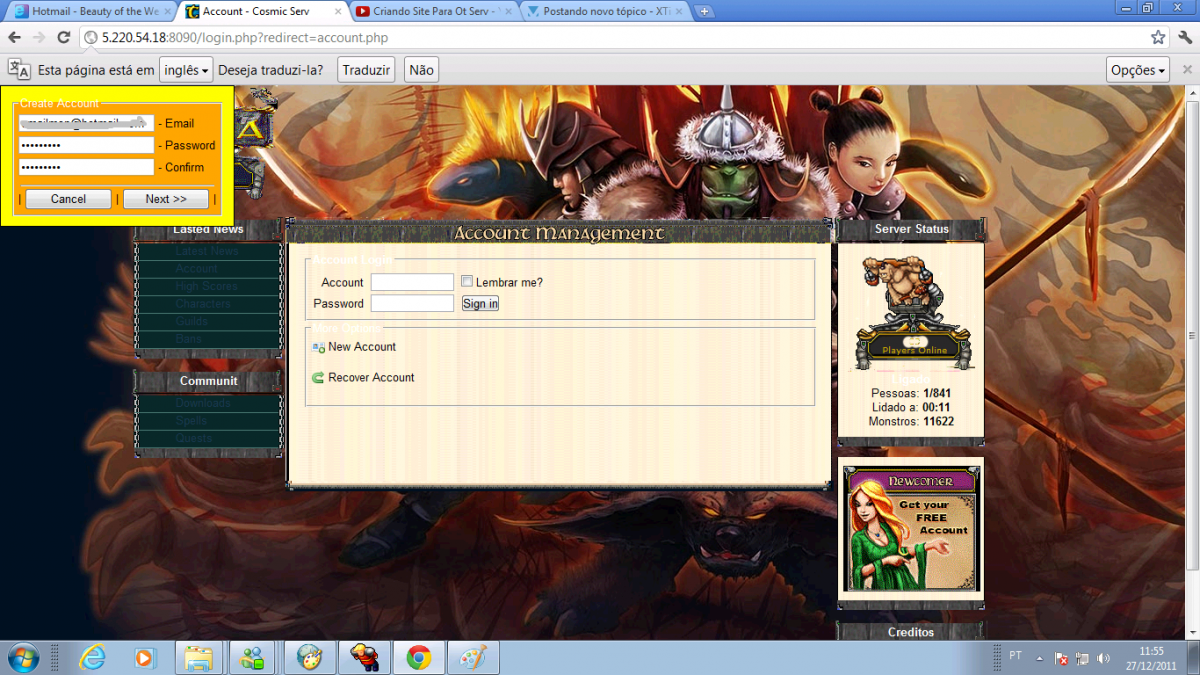Open the inglês language dropdown

tap(186, 70)
